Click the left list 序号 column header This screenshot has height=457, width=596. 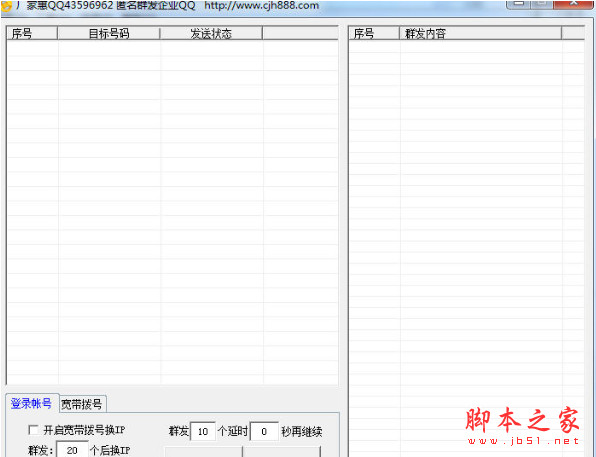coord(32,33)
